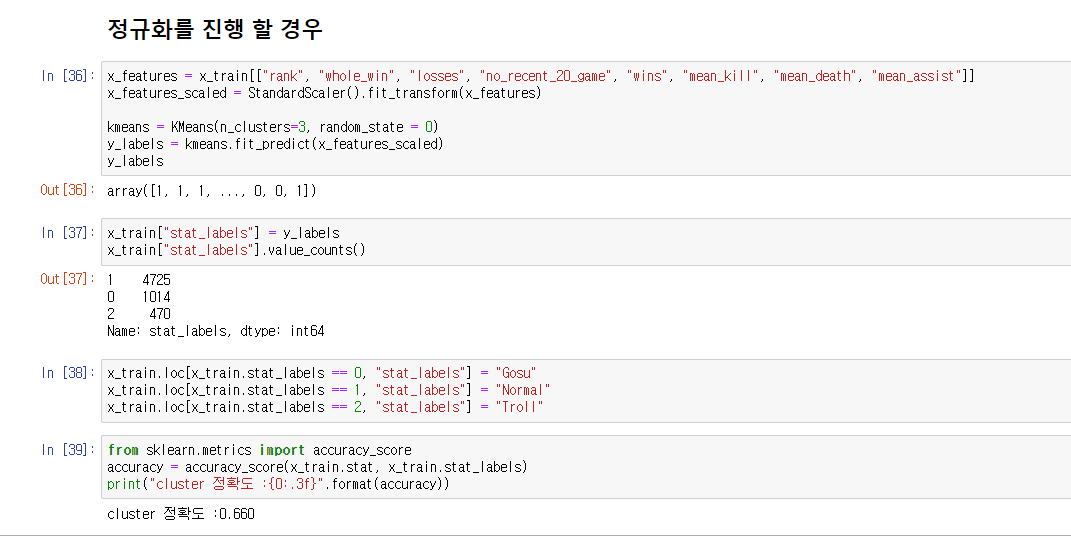
Task: Click the value count row 2 470
Action: click(x=139, y=314)
